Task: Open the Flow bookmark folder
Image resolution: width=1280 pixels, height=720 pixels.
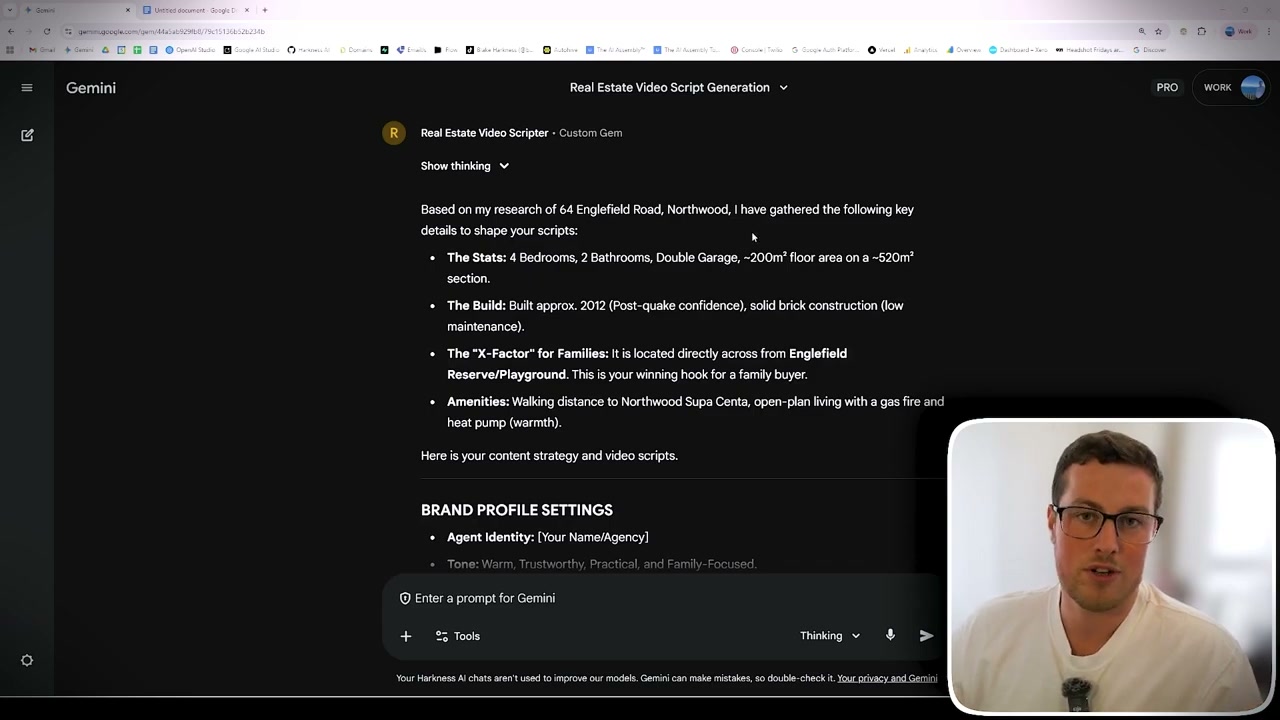Action: [x=446, y=50]
